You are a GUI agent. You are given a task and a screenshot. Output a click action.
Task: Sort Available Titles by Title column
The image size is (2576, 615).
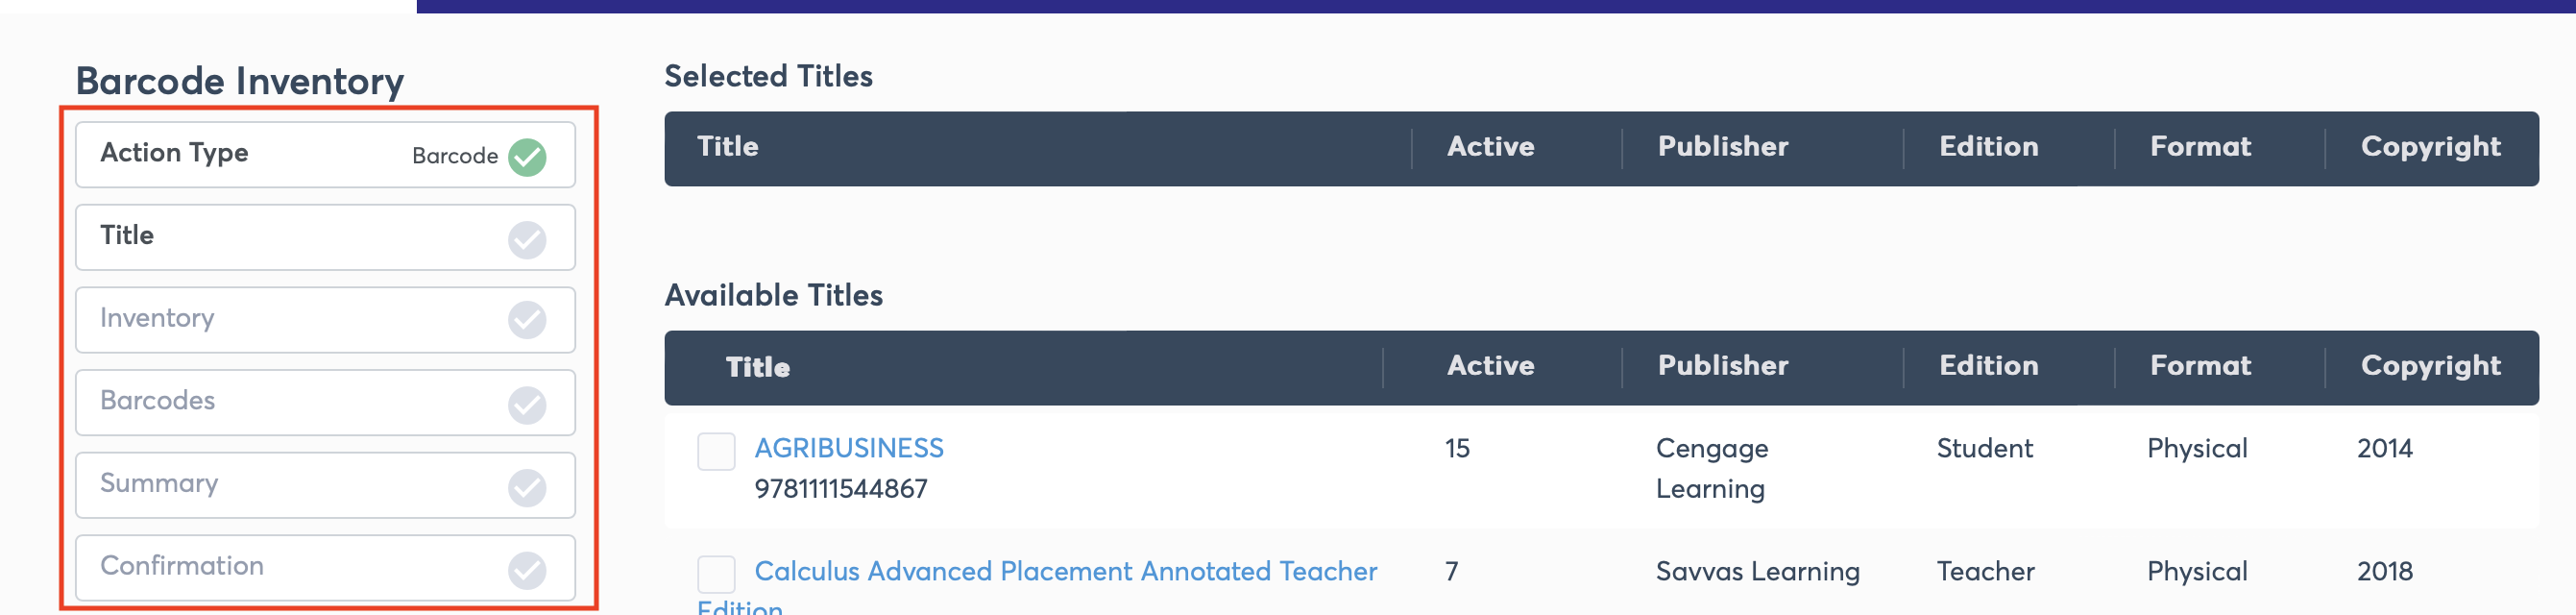pyautogui.click(x=758, y=368)
